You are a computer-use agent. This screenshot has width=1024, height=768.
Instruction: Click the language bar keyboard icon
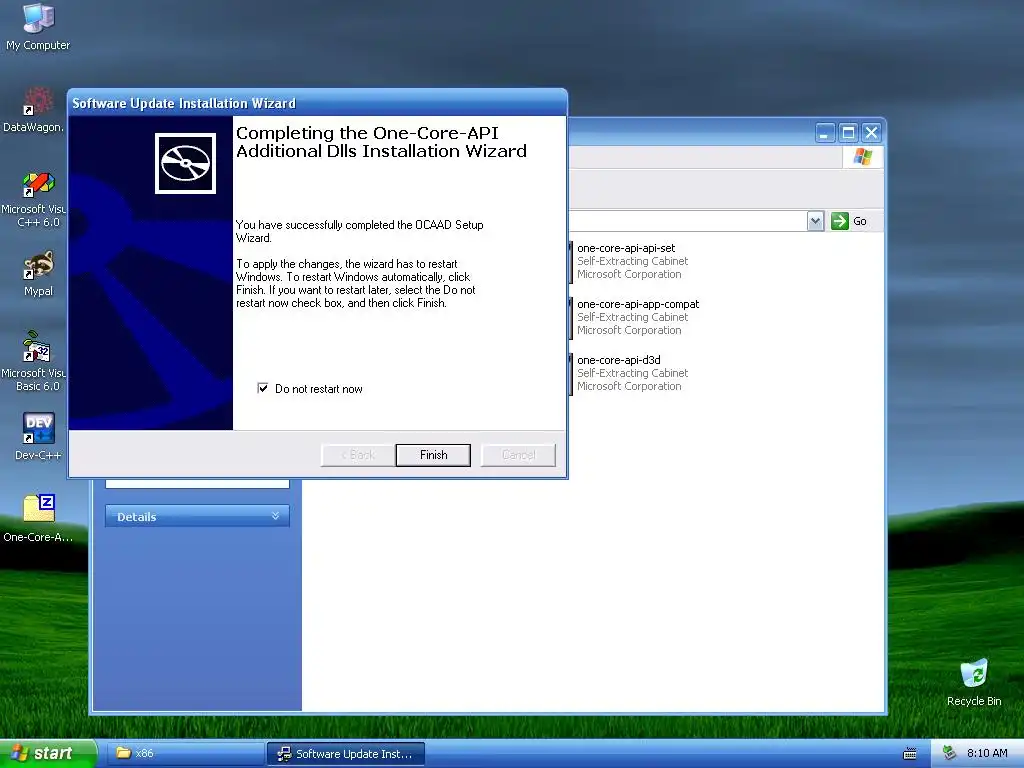click(909, 754)
